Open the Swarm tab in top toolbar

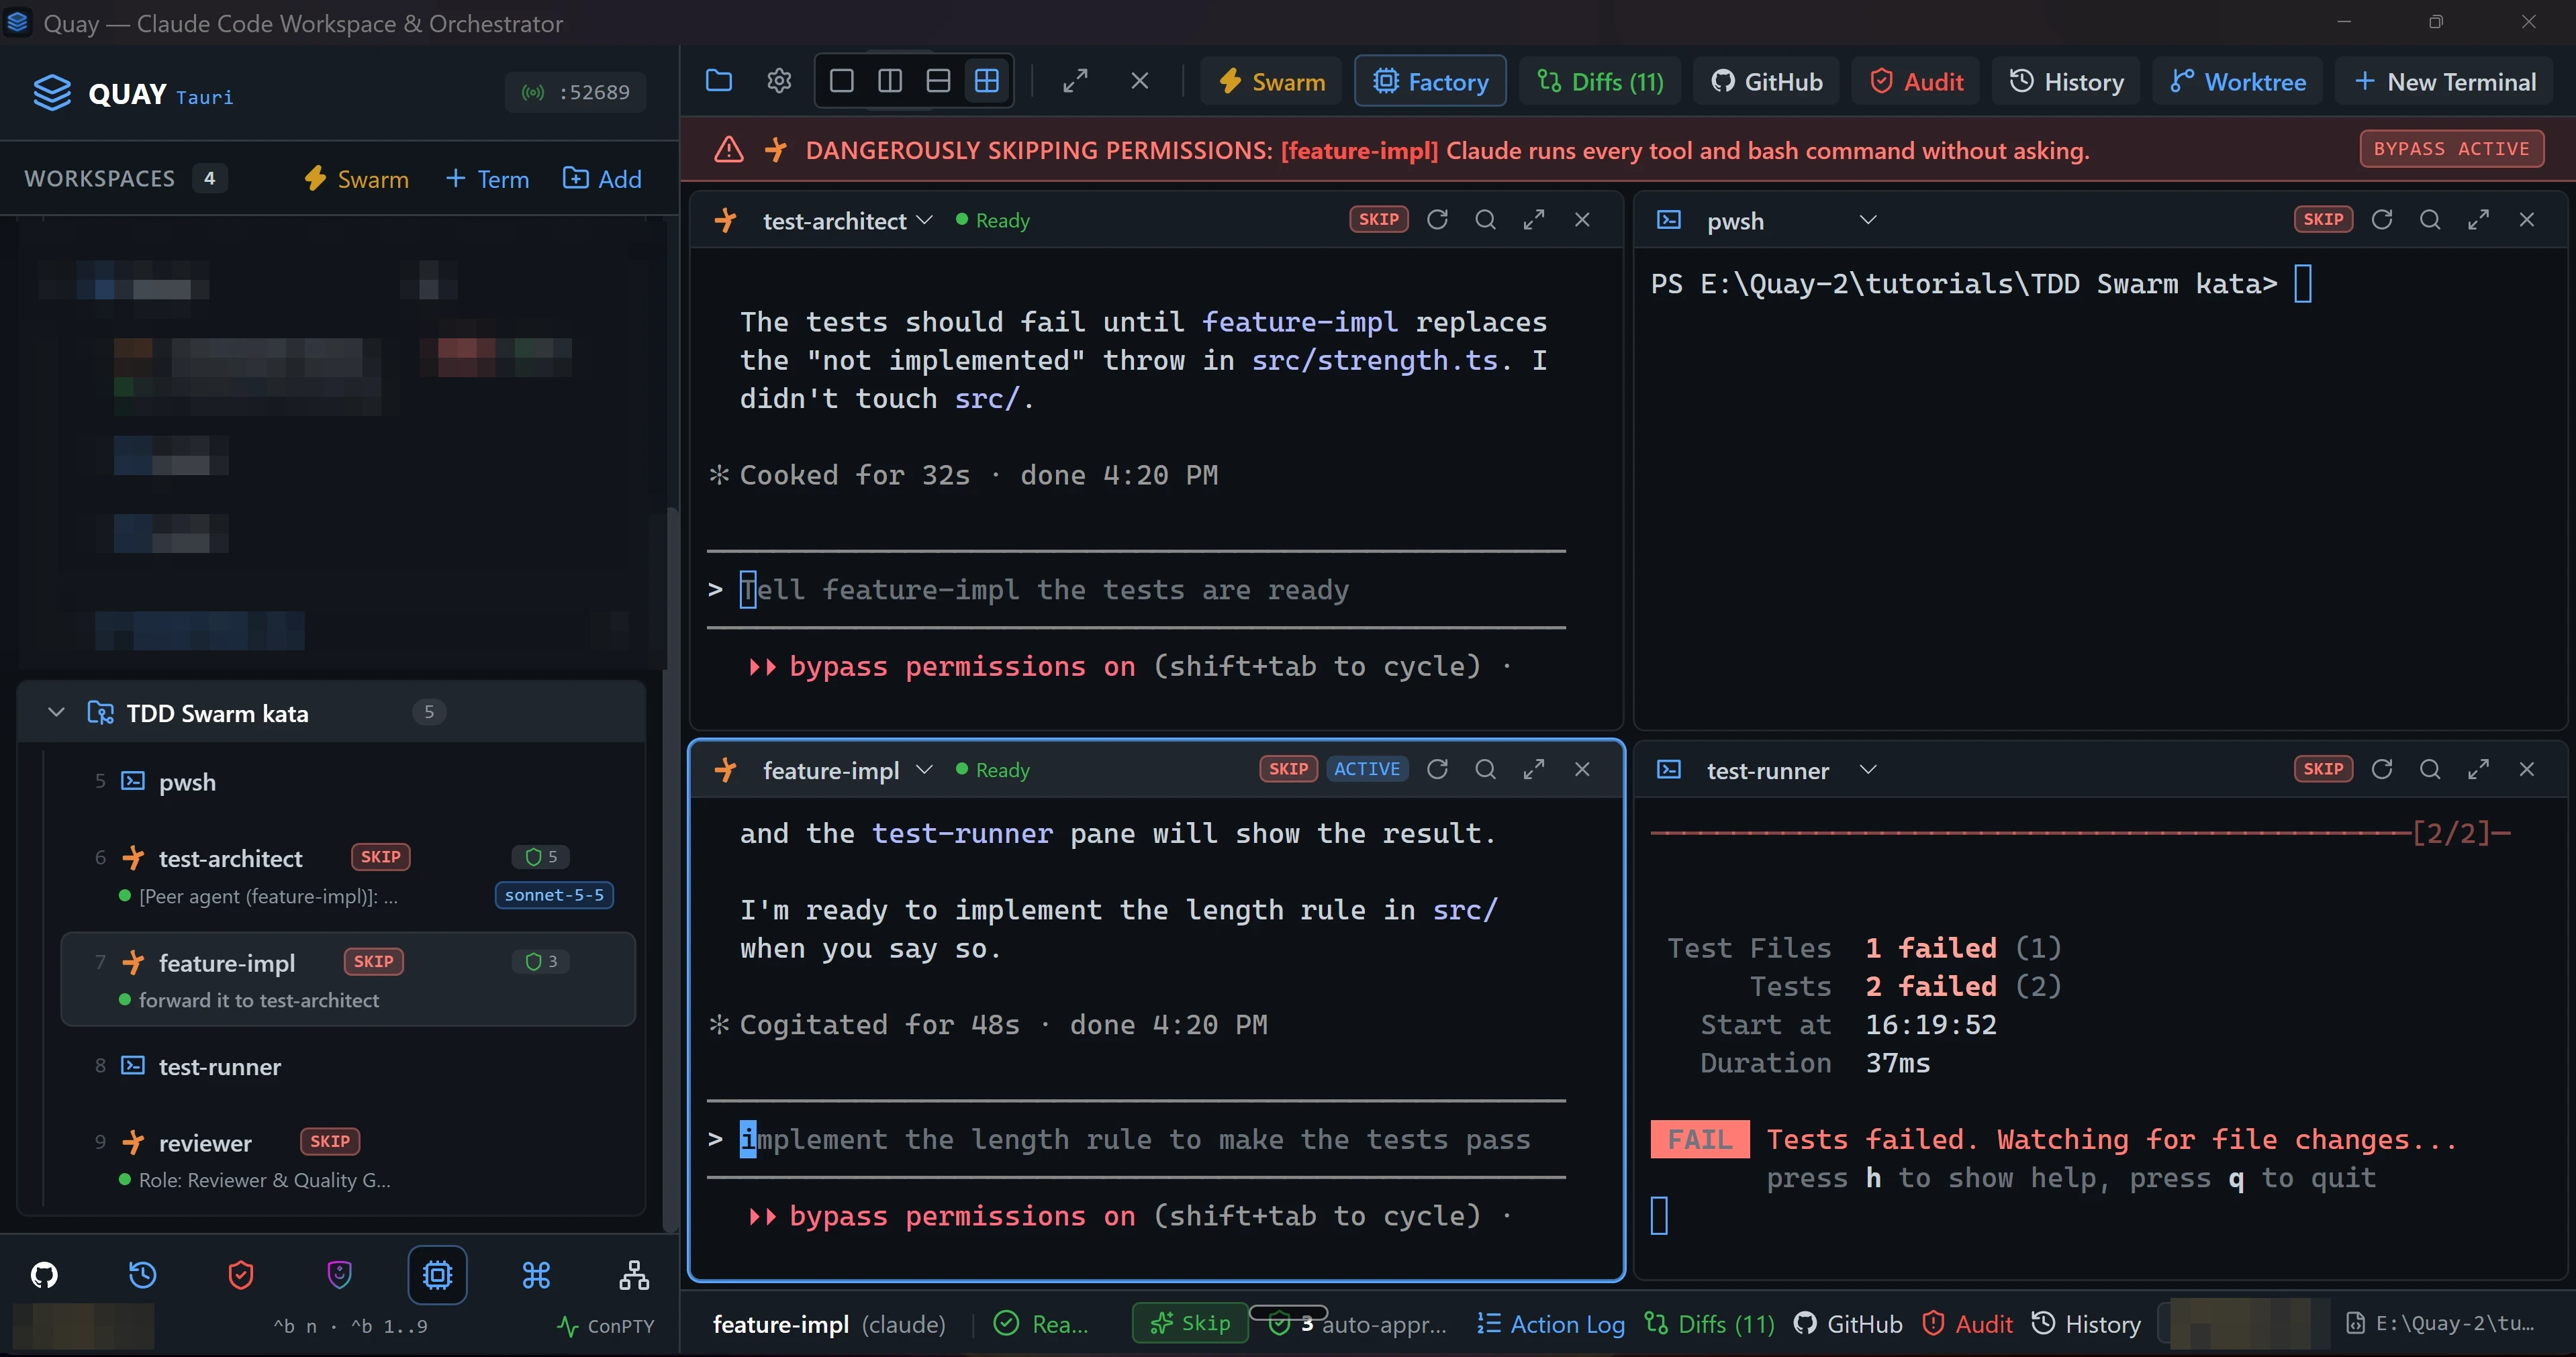click(x=1272, y=81)
